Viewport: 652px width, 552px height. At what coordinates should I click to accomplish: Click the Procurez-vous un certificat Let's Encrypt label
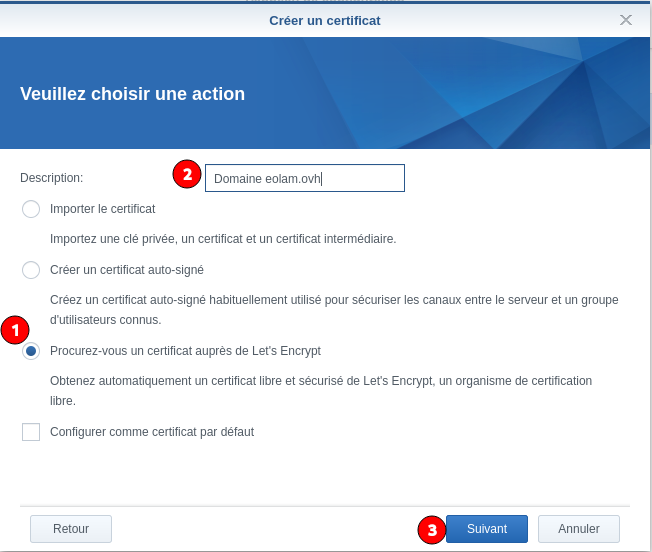click(185, 351)
